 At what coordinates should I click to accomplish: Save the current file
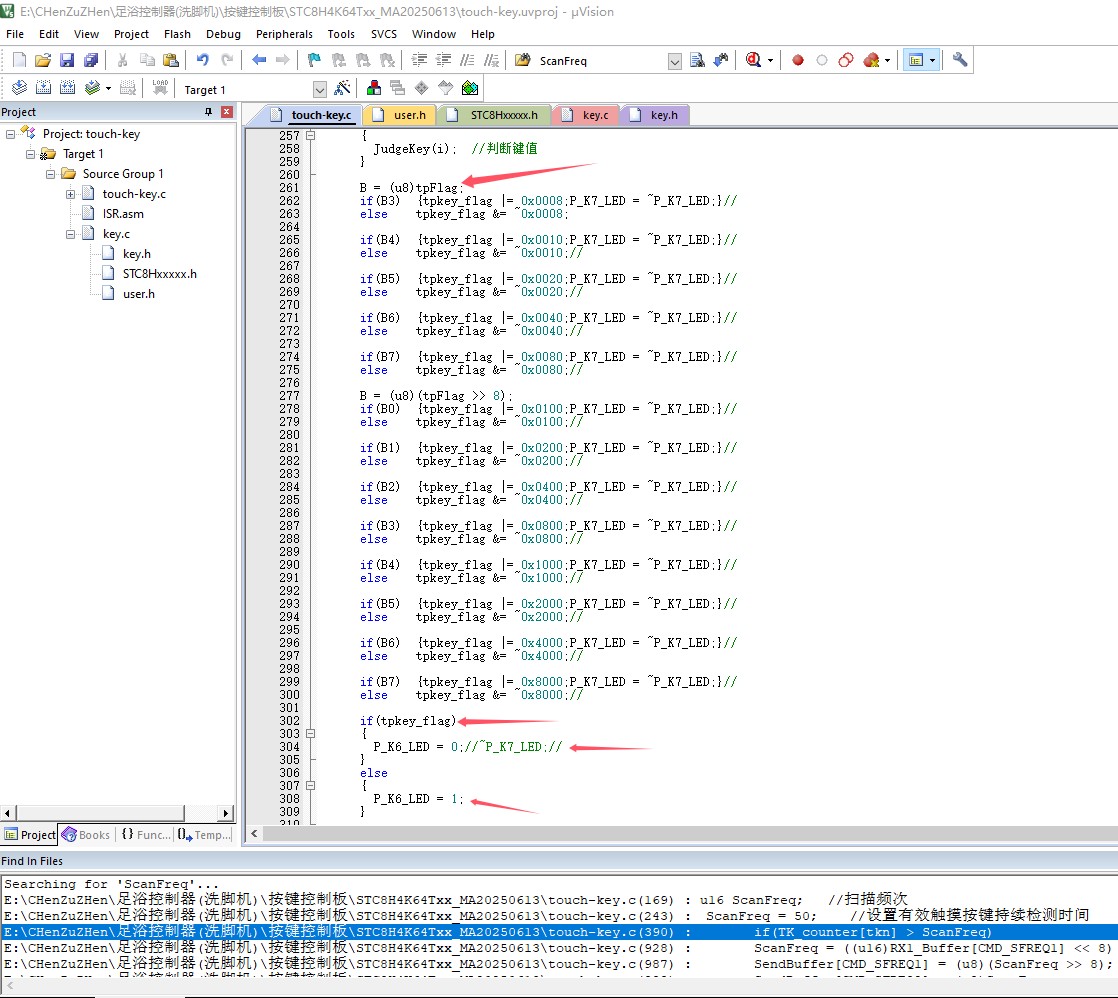[67, 61]
